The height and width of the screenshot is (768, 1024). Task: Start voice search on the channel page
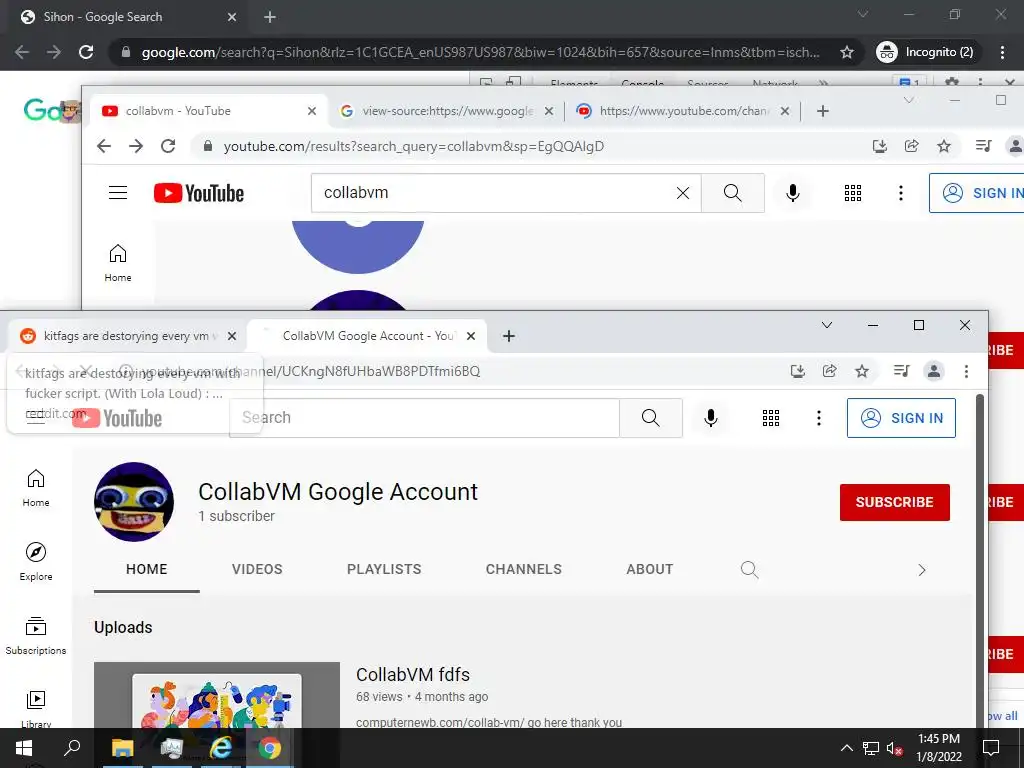711,418
